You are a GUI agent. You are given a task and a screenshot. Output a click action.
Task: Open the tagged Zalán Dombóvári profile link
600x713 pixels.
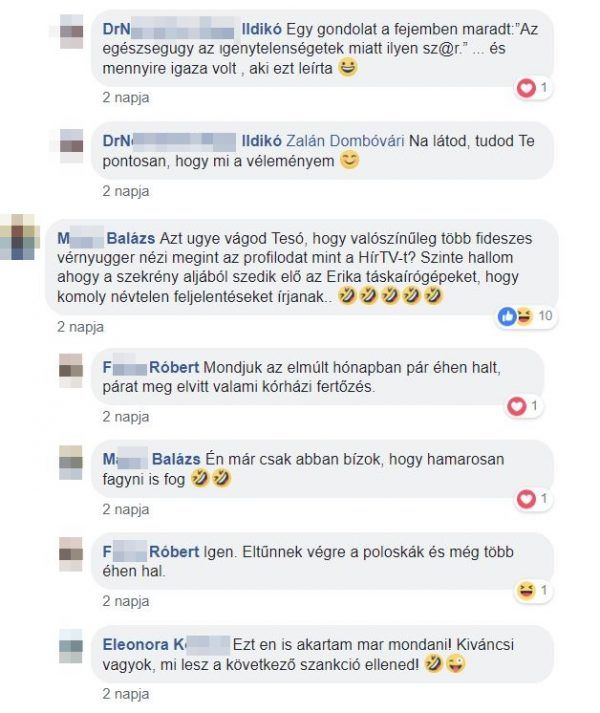[345, 141]
